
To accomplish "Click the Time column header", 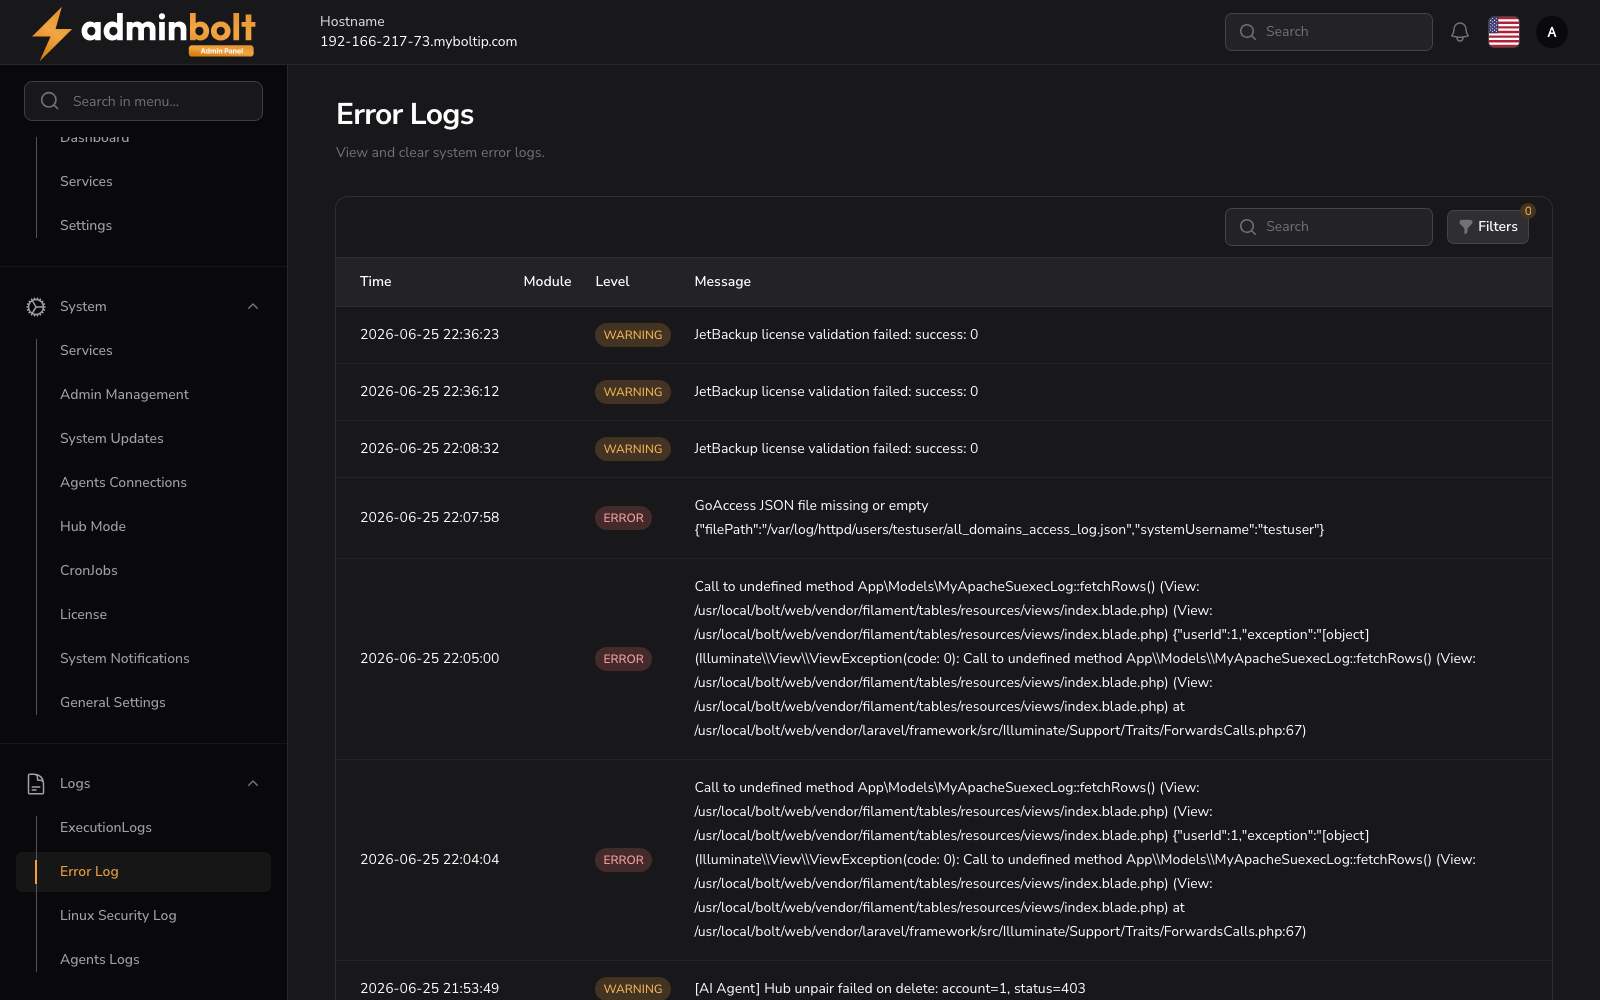I will (376, 282).
